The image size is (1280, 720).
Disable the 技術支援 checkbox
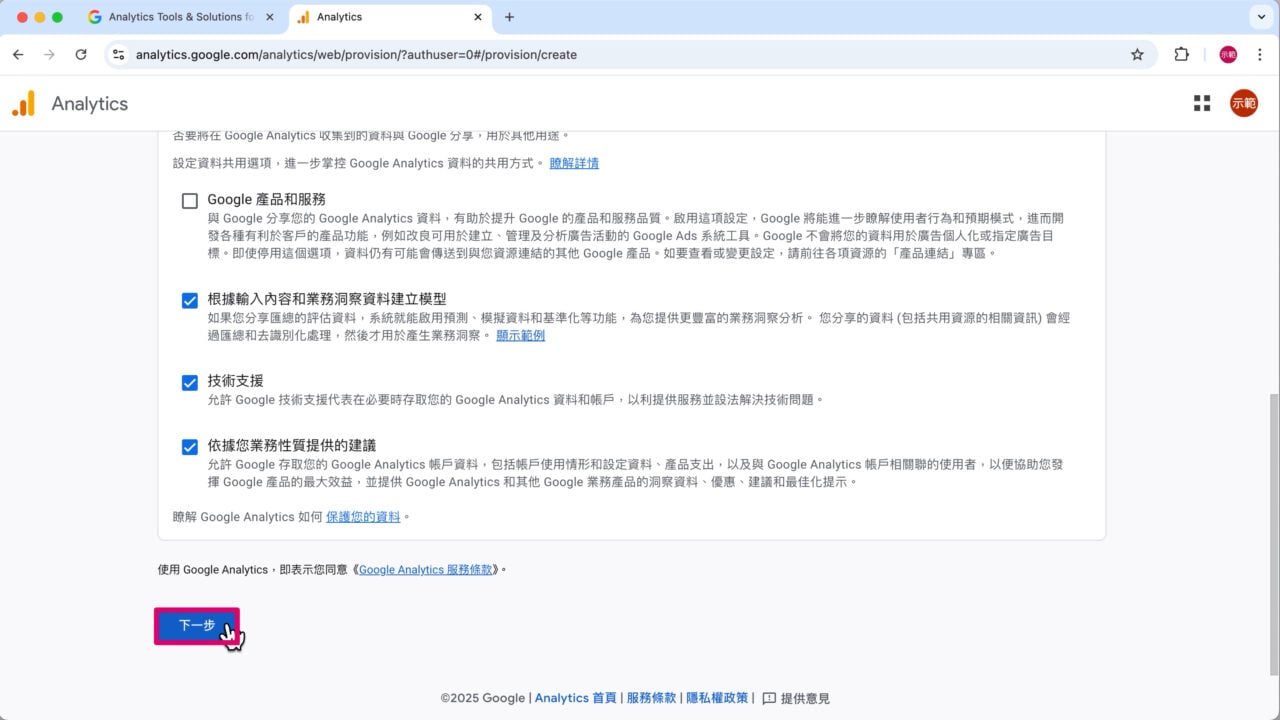coord(189,381)
